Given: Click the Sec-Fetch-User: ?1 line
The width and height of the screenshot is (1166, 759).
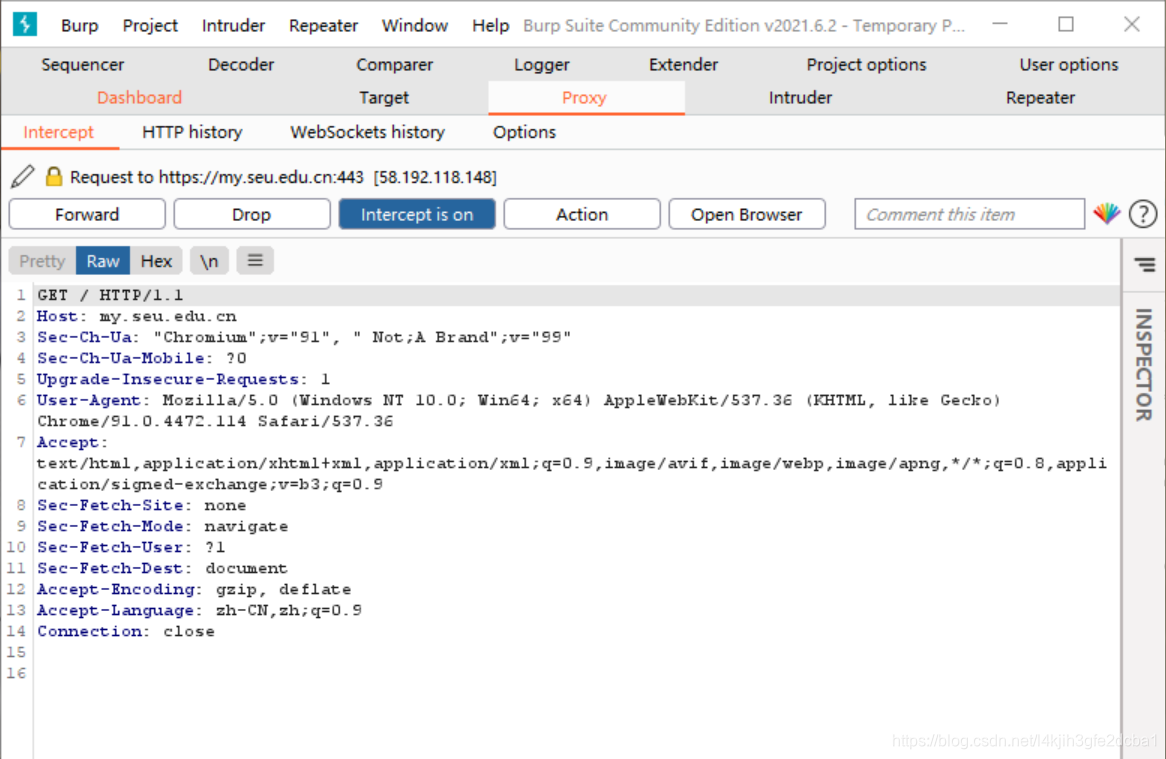Looking at the screenshot, I should click(x=131, y=547).
